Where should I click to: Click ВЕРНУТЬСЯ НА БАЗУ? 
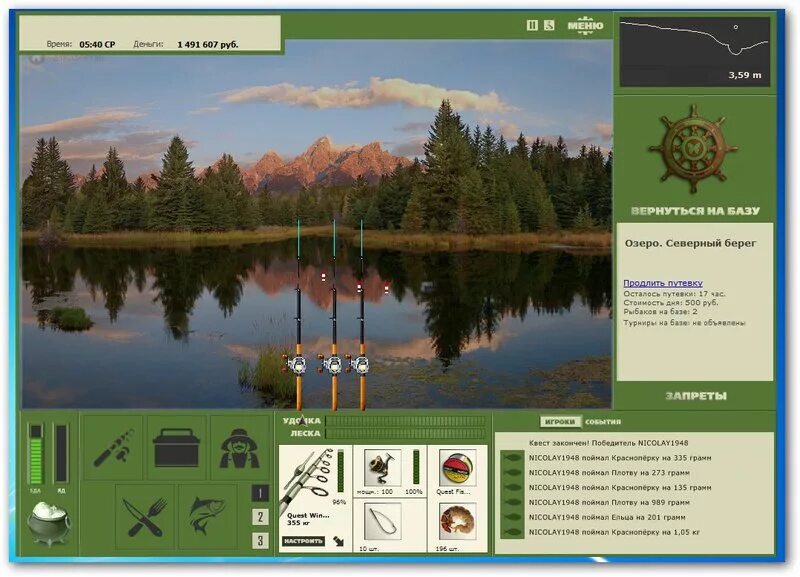click(695, 211)
